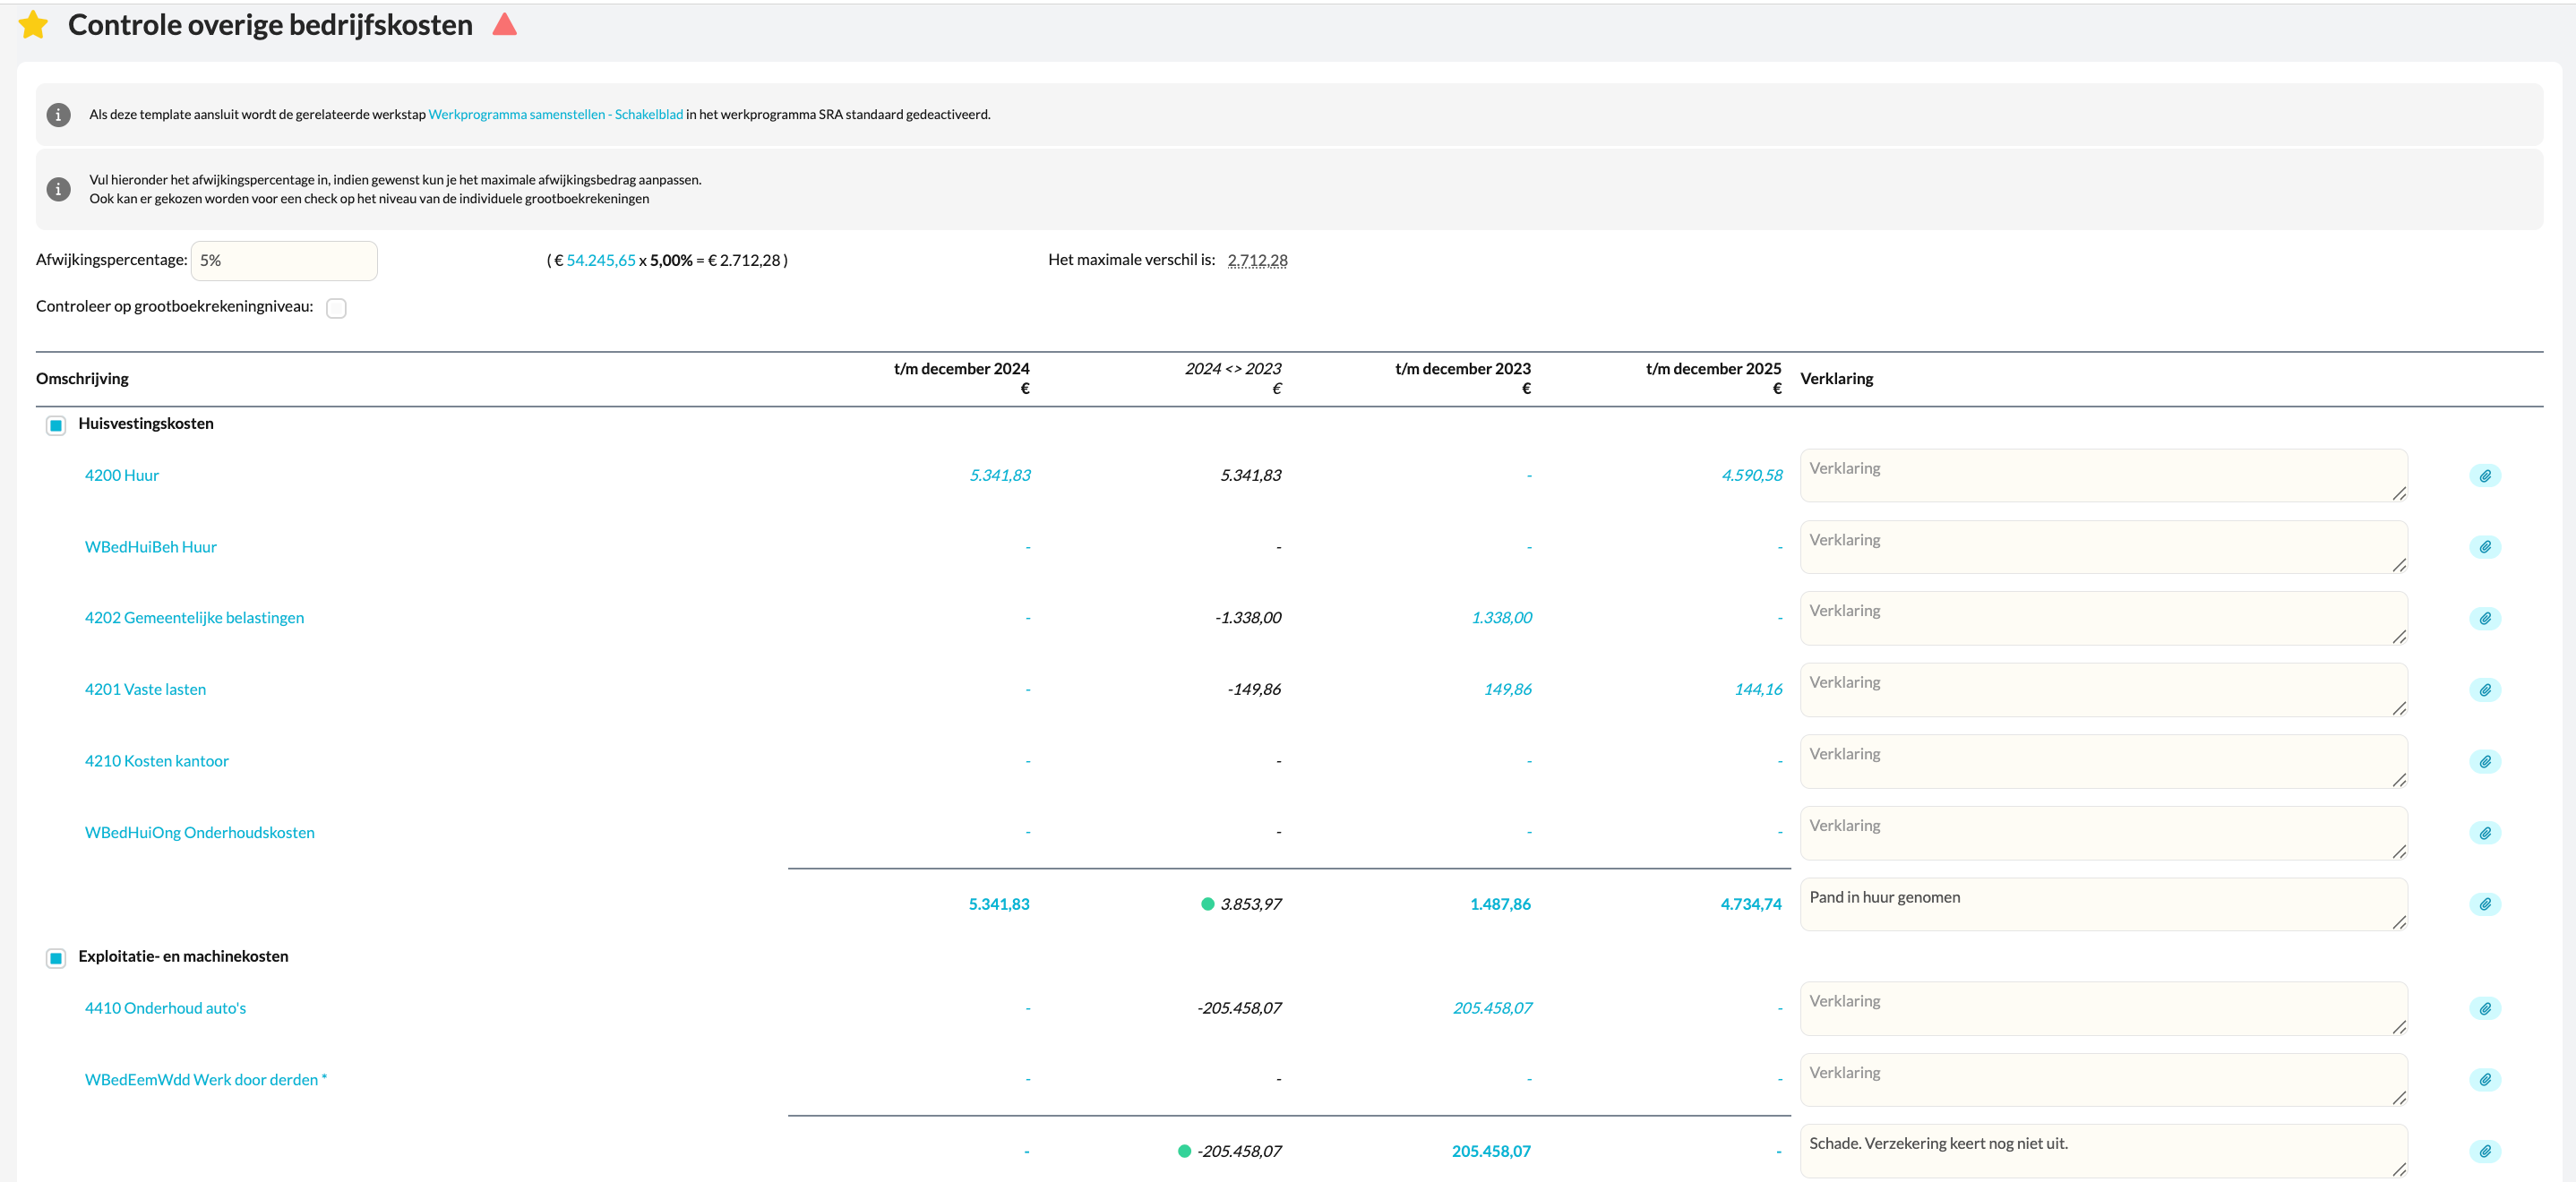Enable Controleer op grootboekrekeningniveau checkbox
Image resolution: width=2576 pixels, height=1182 pixels.
click(336, 309)
